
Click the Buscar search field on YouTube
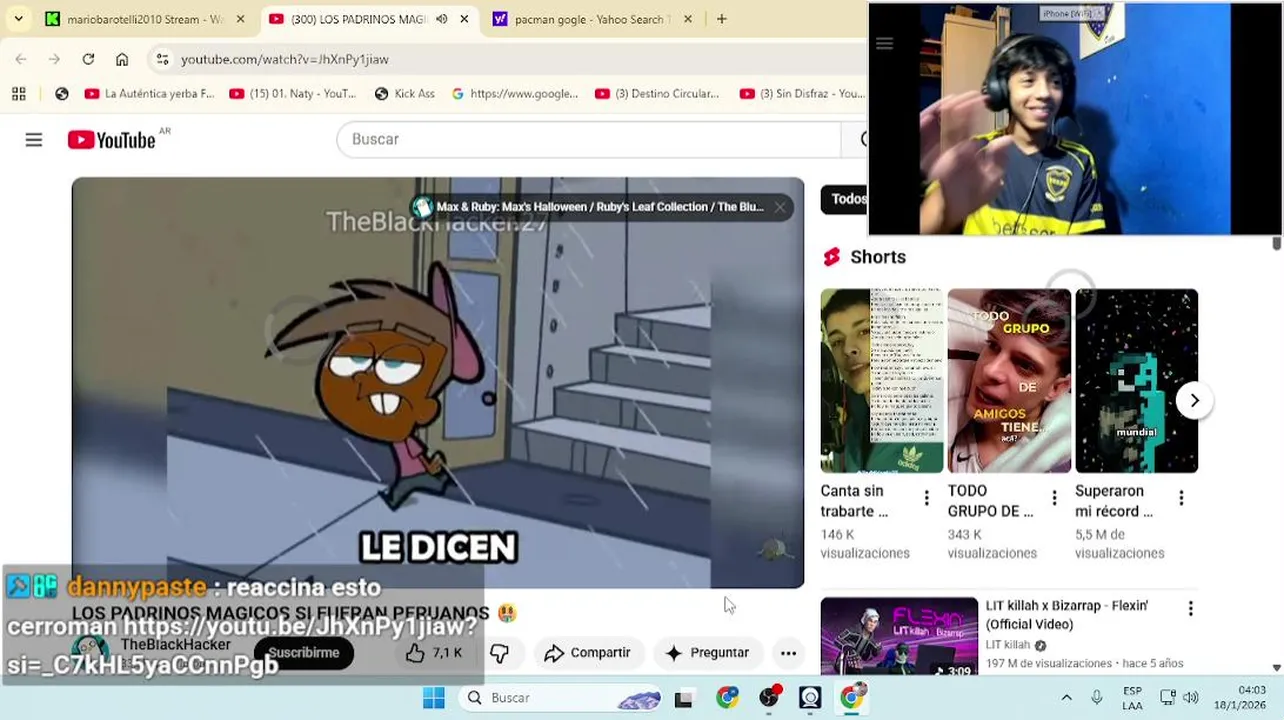point(590,139)
